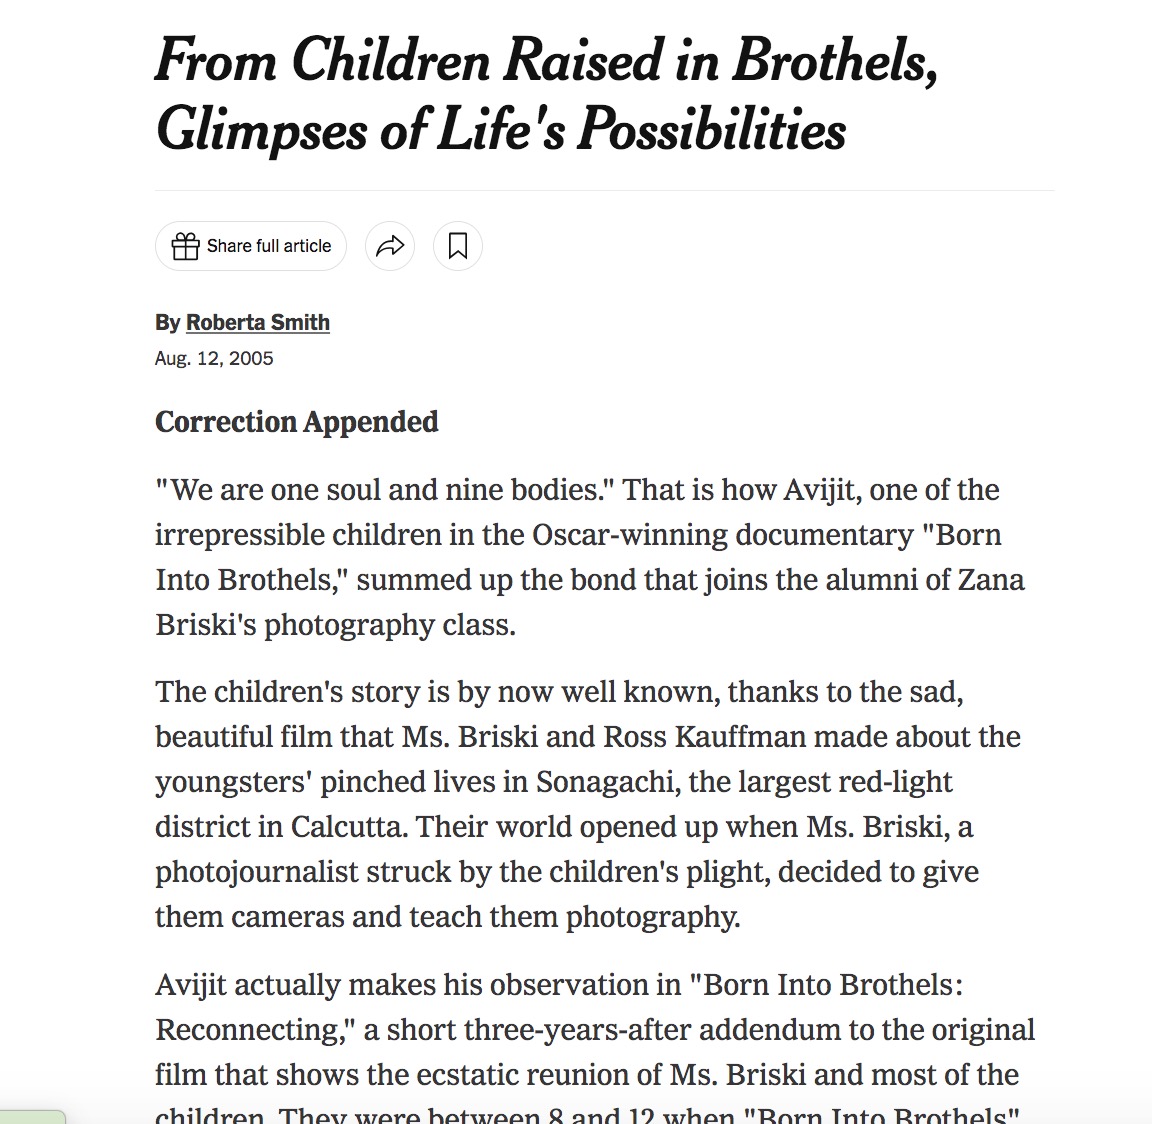This screenshot has height=1124, width=1152.
Task: Open the Roberta Smith author page
Action: click(x=258, y=322)
